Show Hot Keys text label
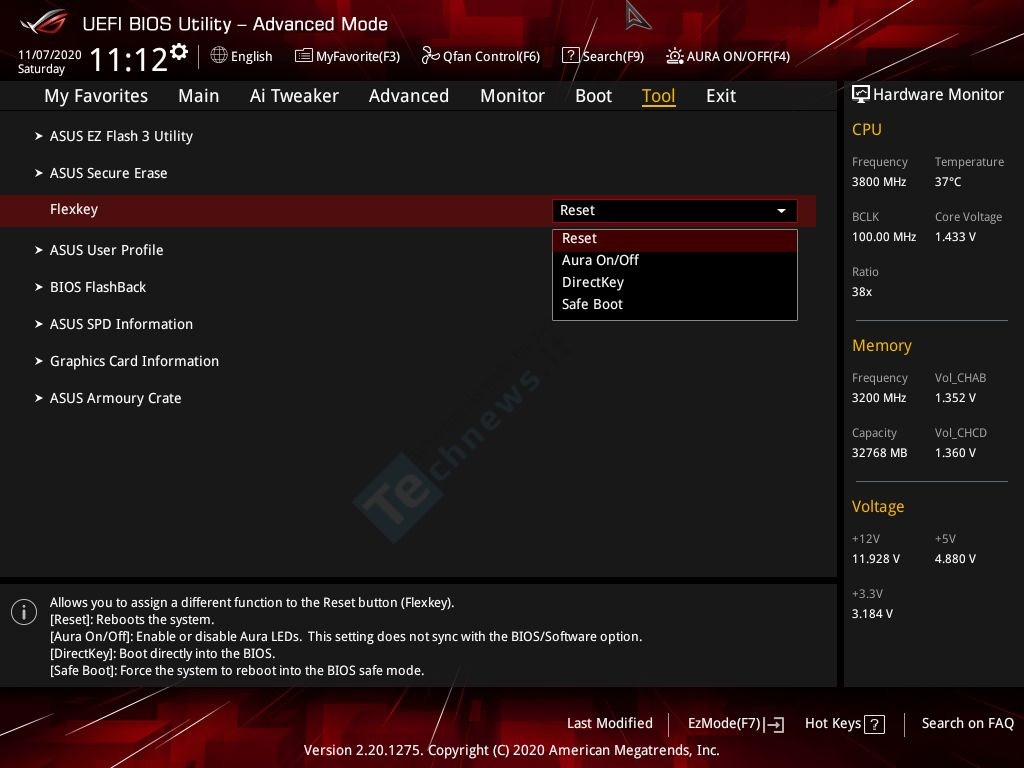This screenshot has width=1024, height=768. click(x=833, y=724)
